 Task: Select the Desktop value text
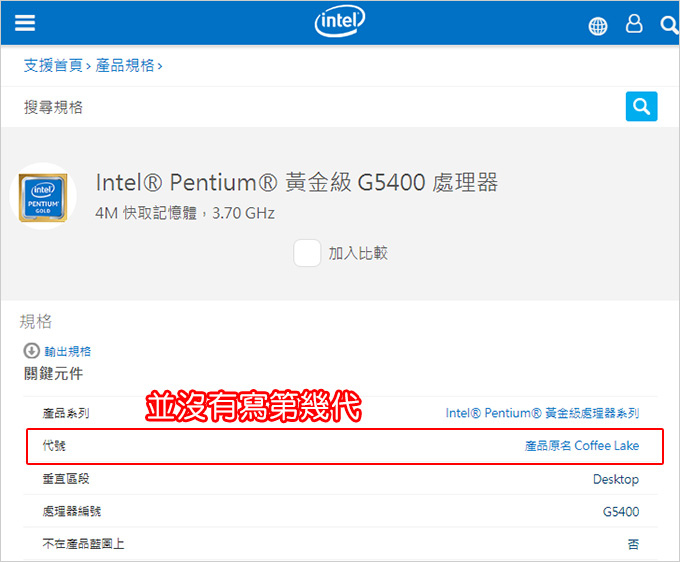click(616, 479)
